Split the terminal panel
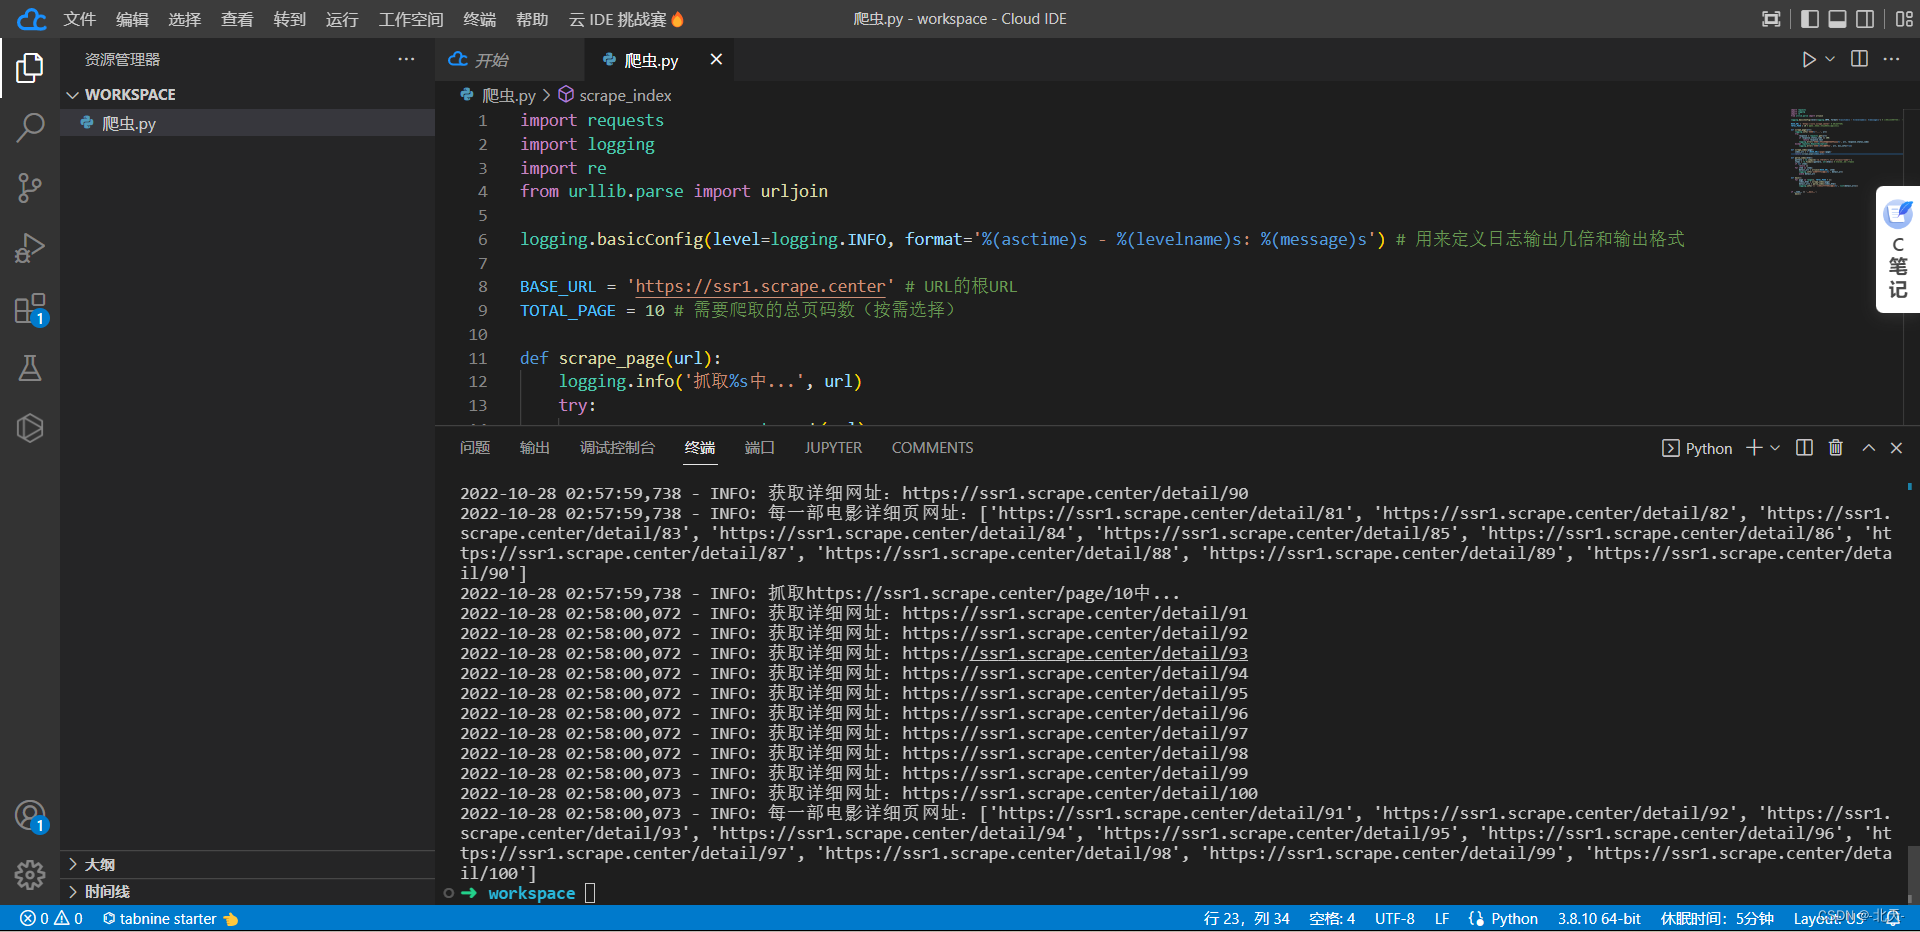 1804,448
